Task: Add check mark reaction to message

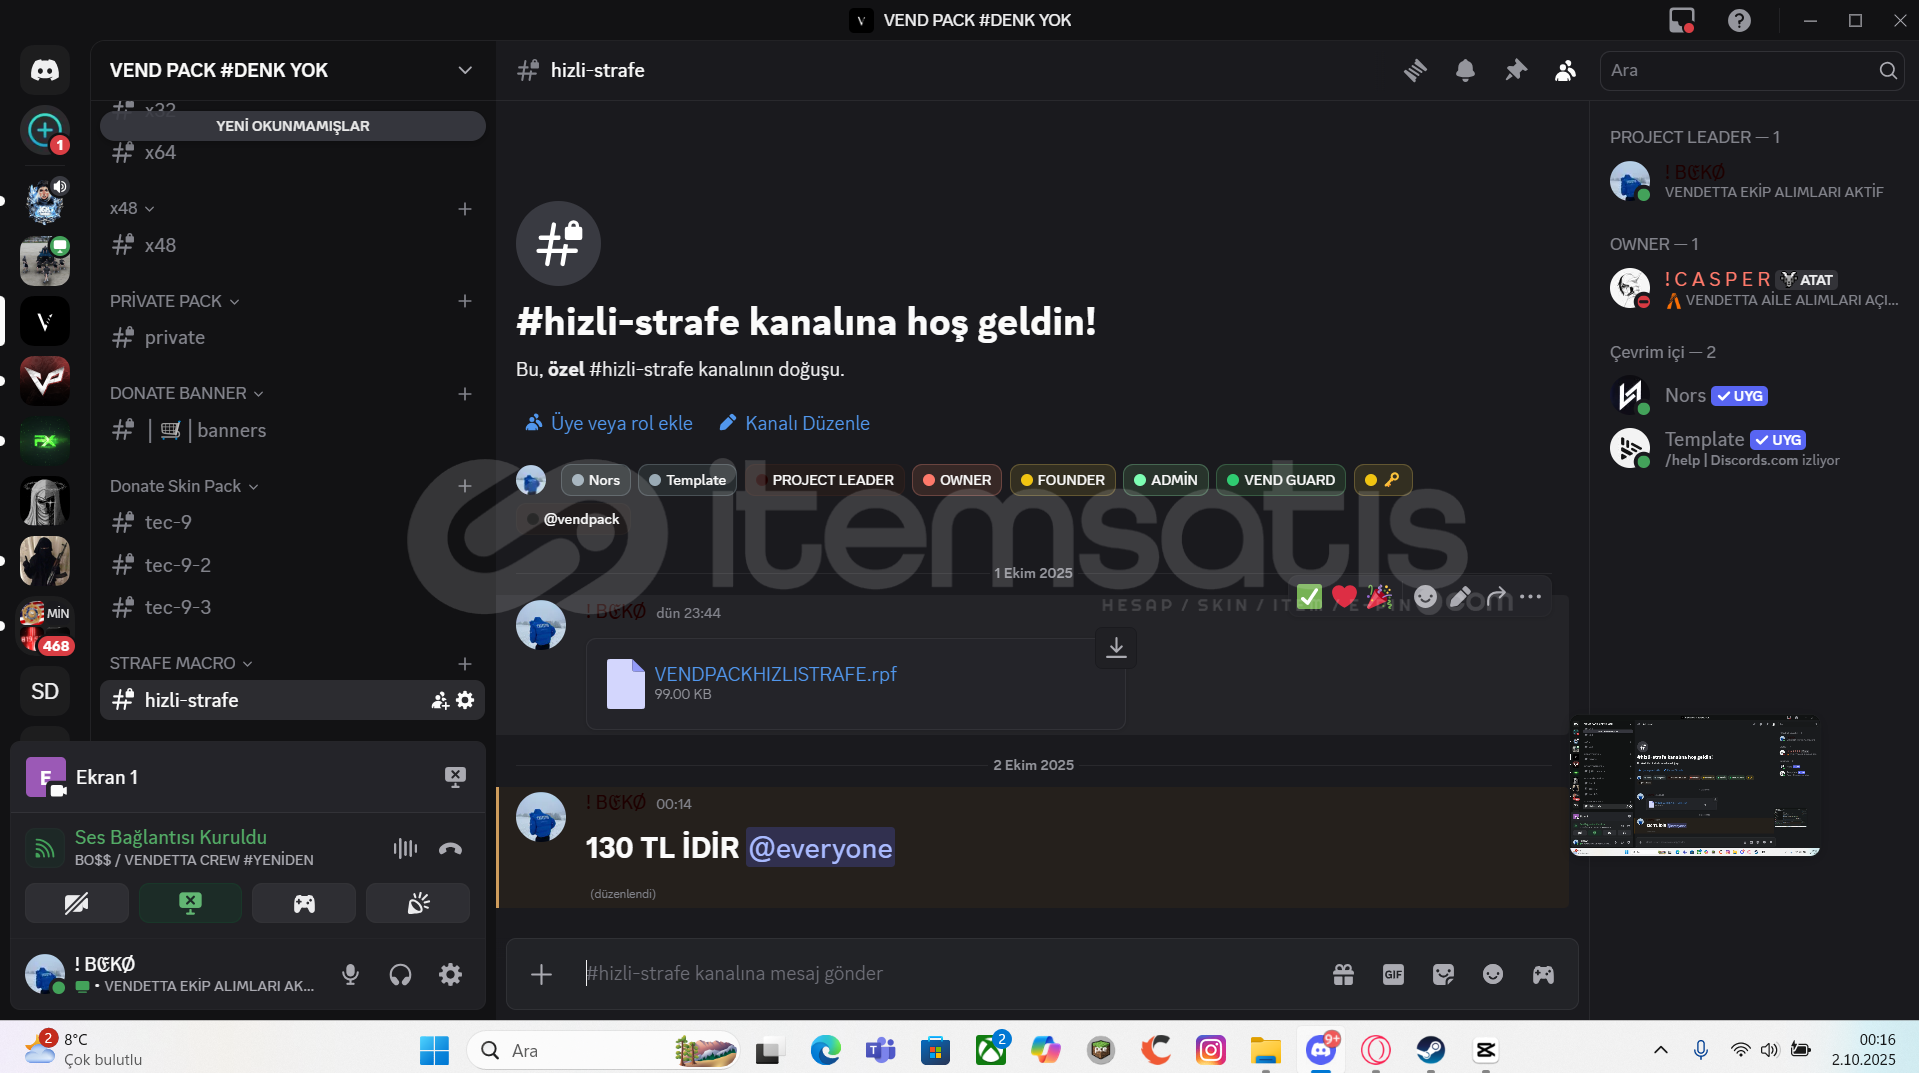Action: tap(1309, 597)
